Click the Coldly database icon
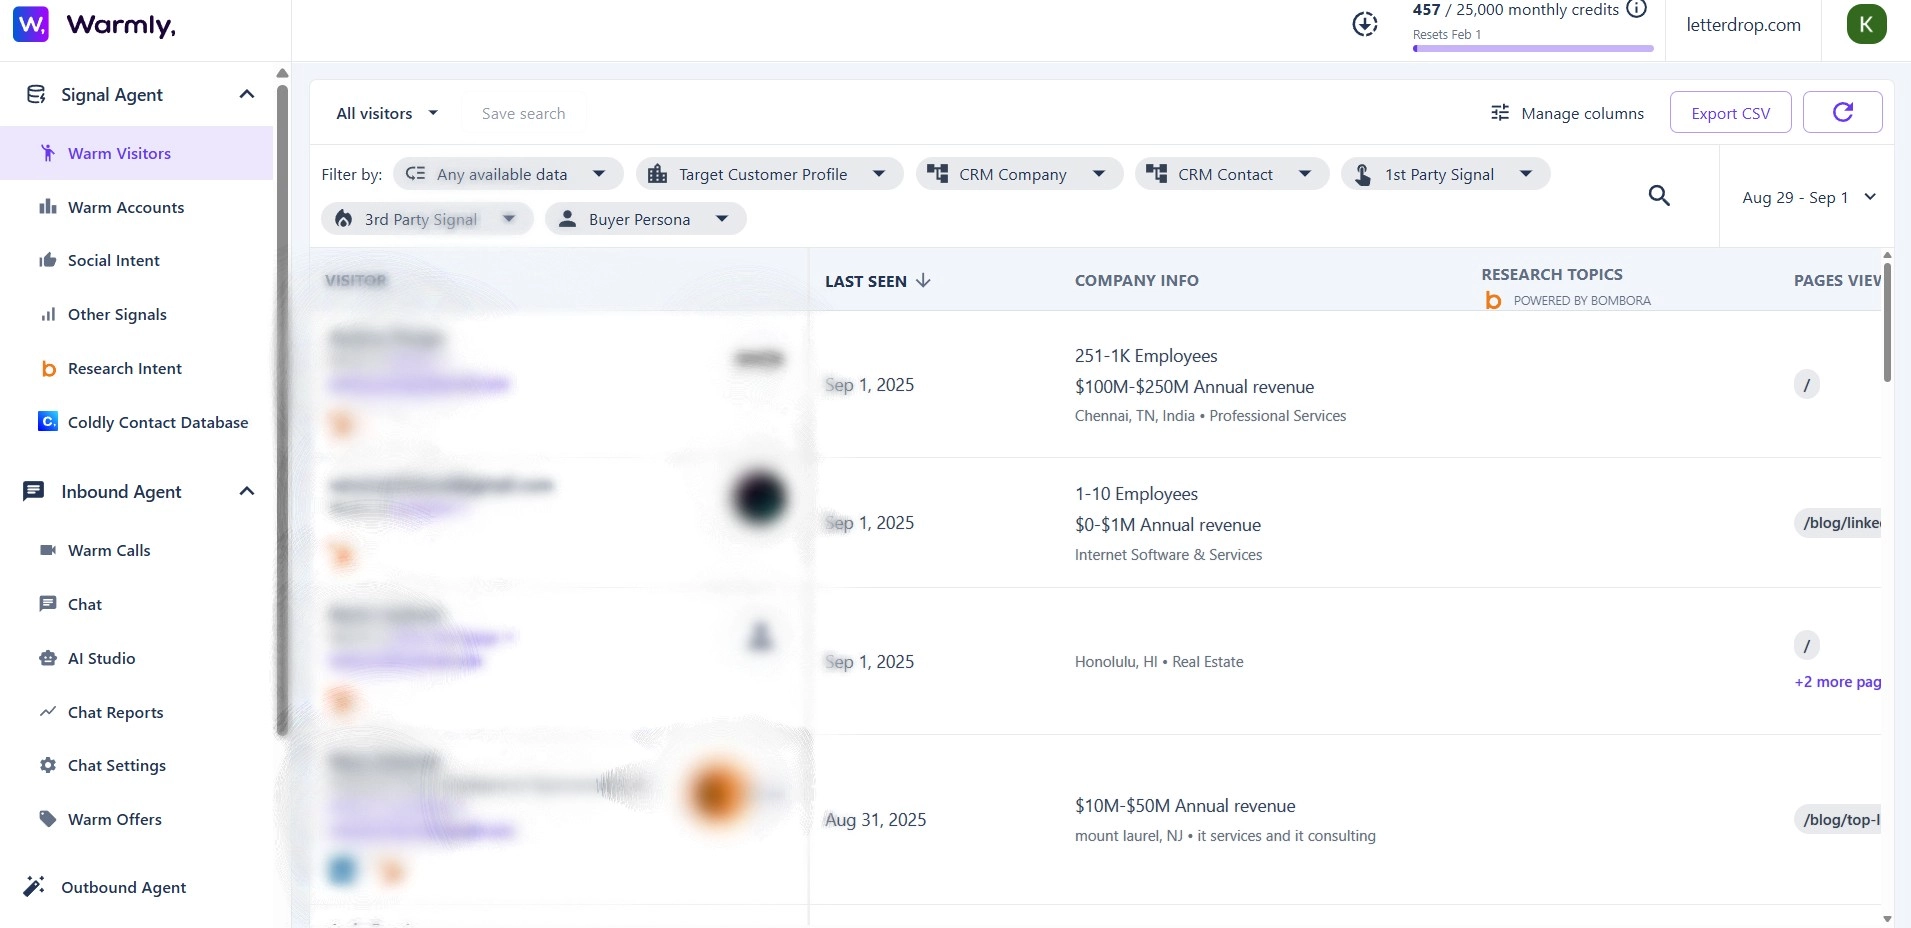Image resolution: width=1911 pixels, height=928 pixels. 47,422
